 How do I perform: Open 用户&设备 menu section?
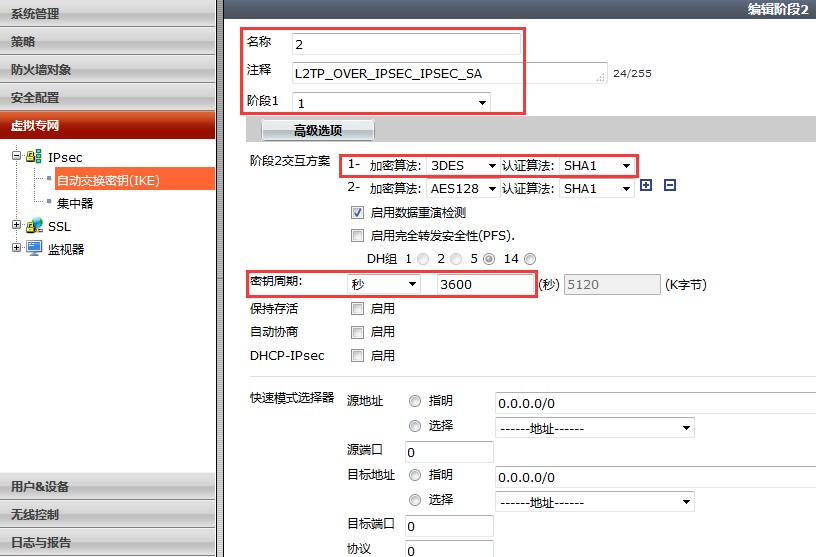pos(107,486)
